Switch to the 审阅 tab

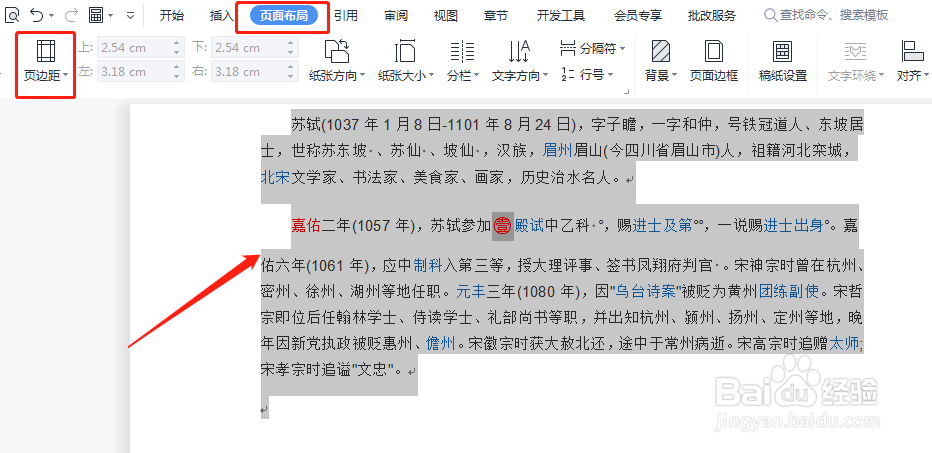(x=396, y=15)
